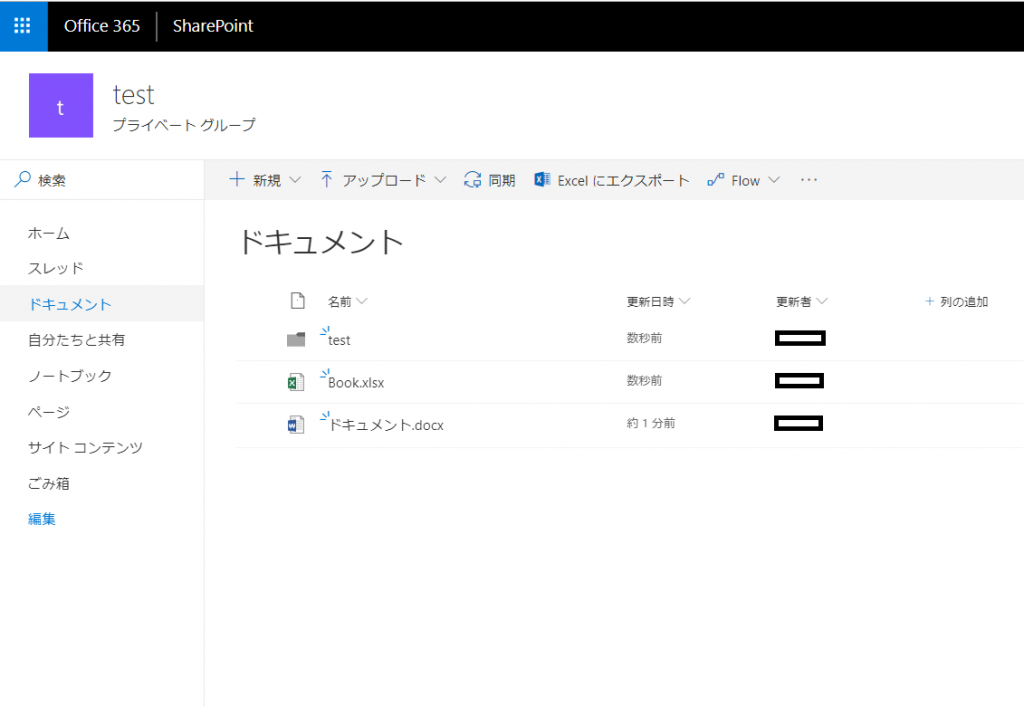Click 列の追加 to add a column
1024x707 pixels.
(957, 302)
